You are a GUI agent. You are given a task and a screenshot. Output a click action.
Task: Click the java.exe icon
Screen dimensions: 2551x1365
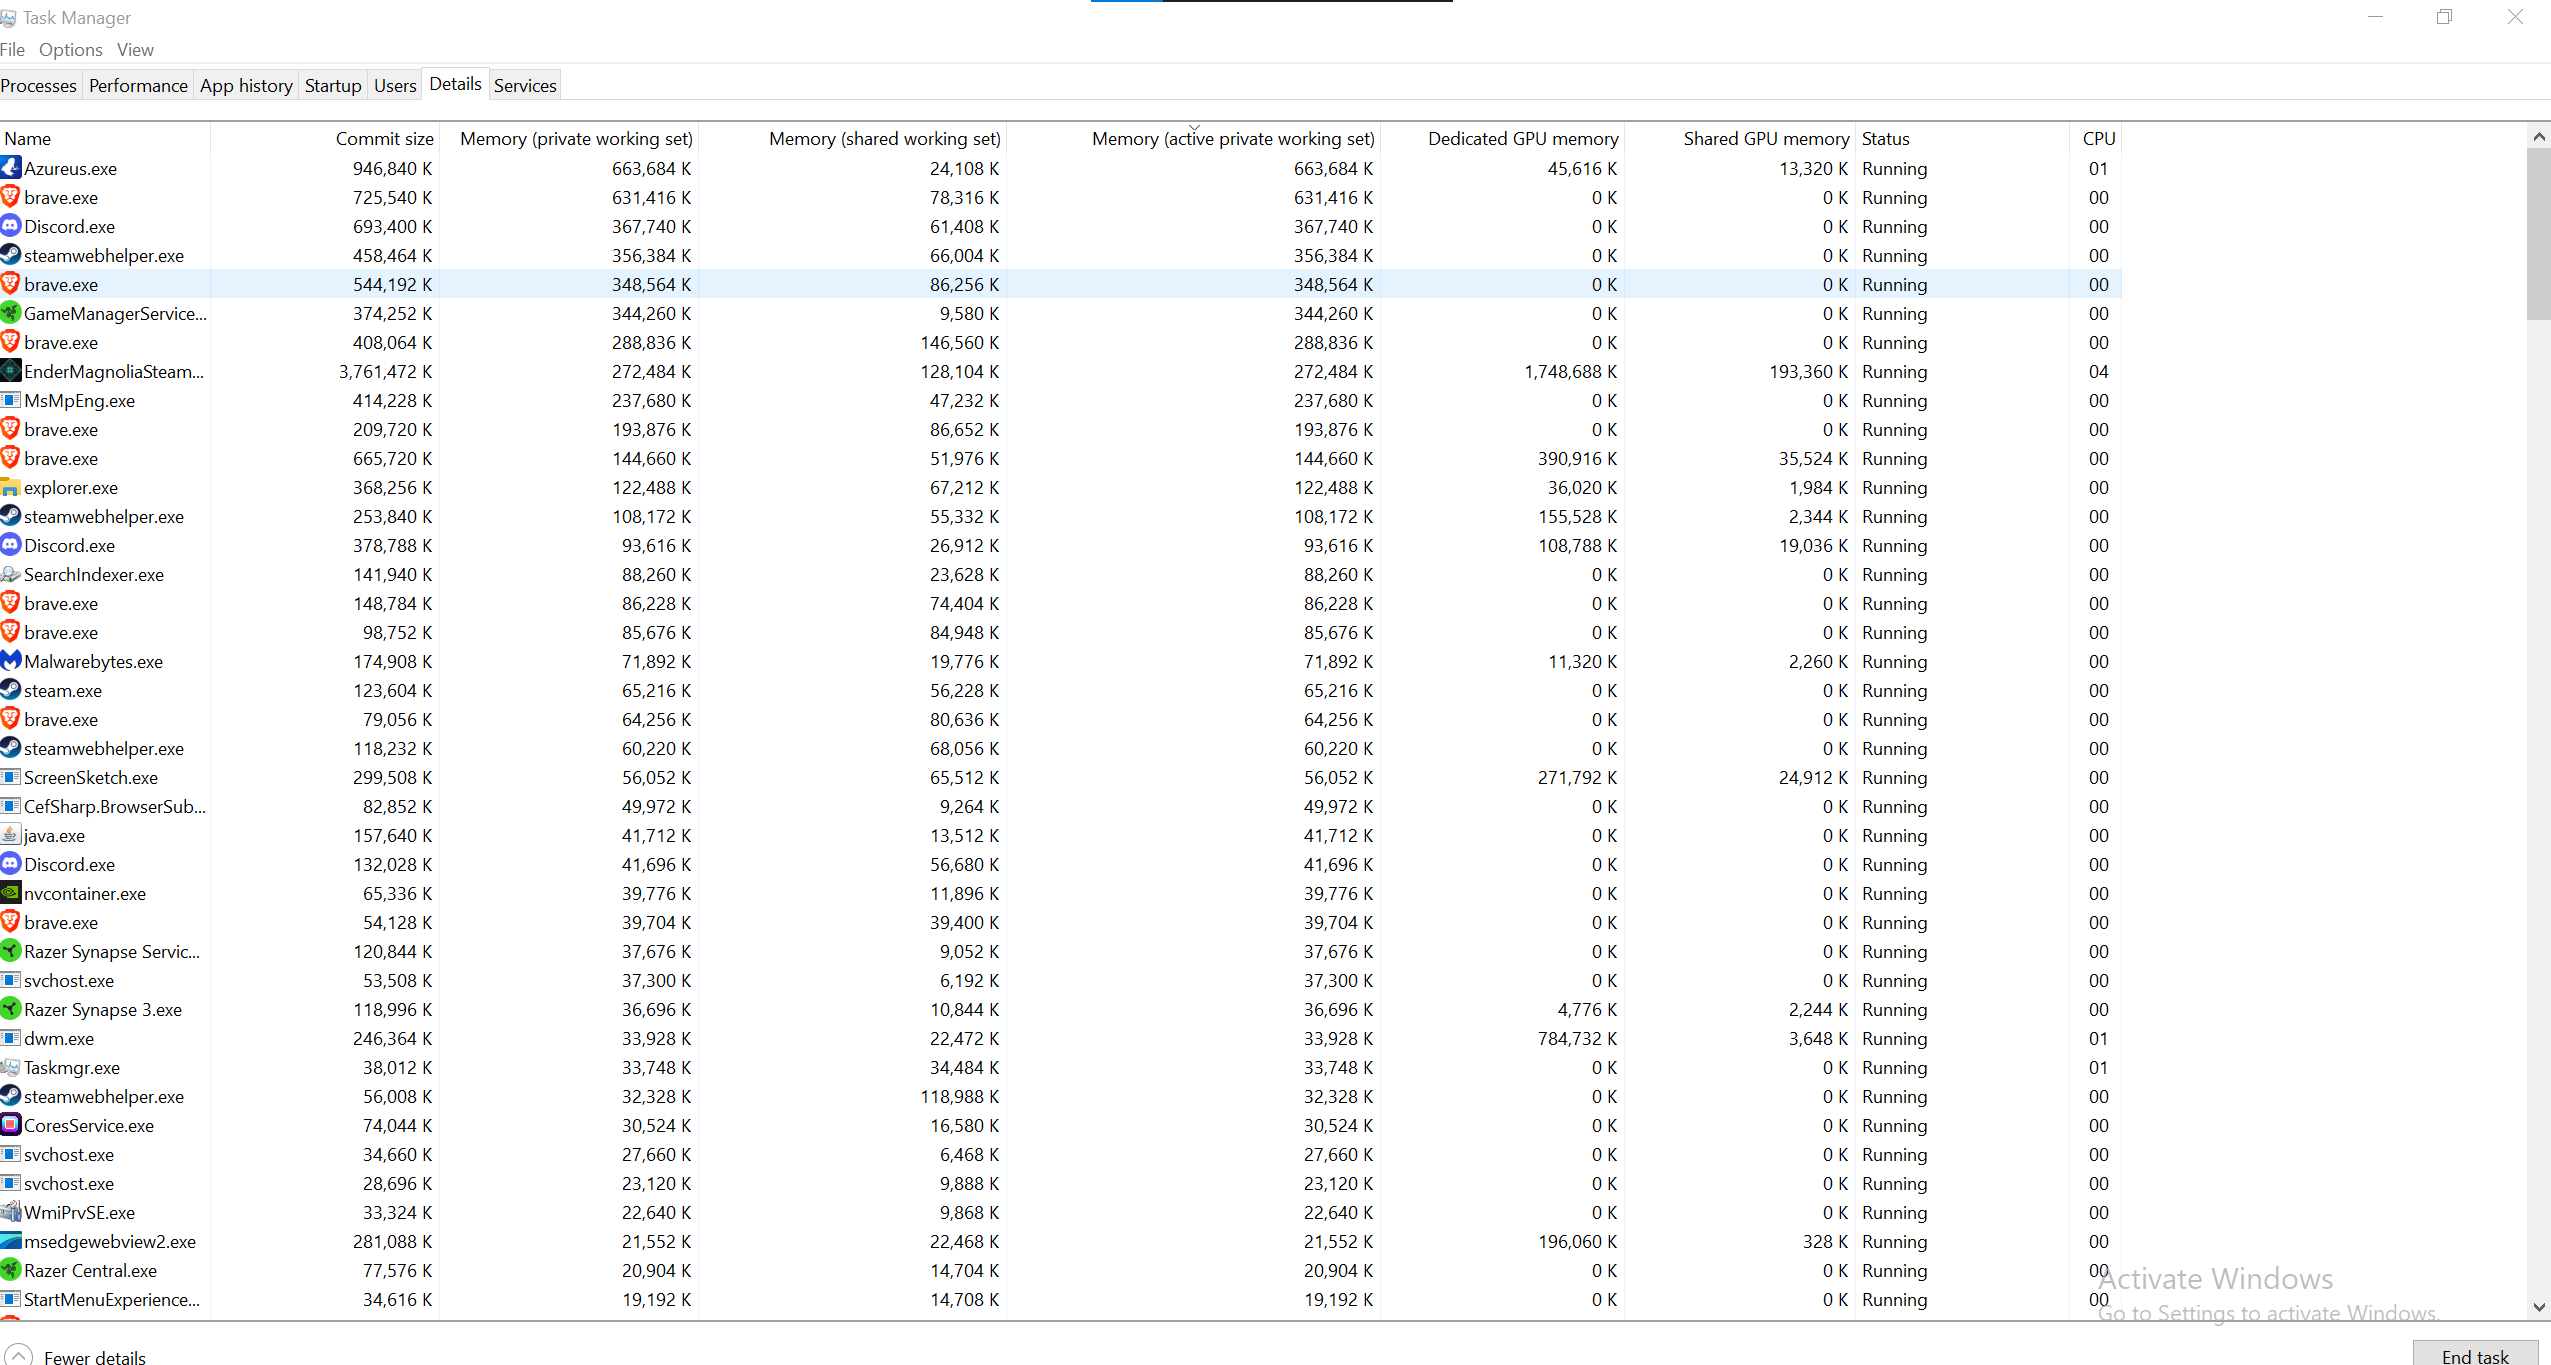tap(11, 835)
